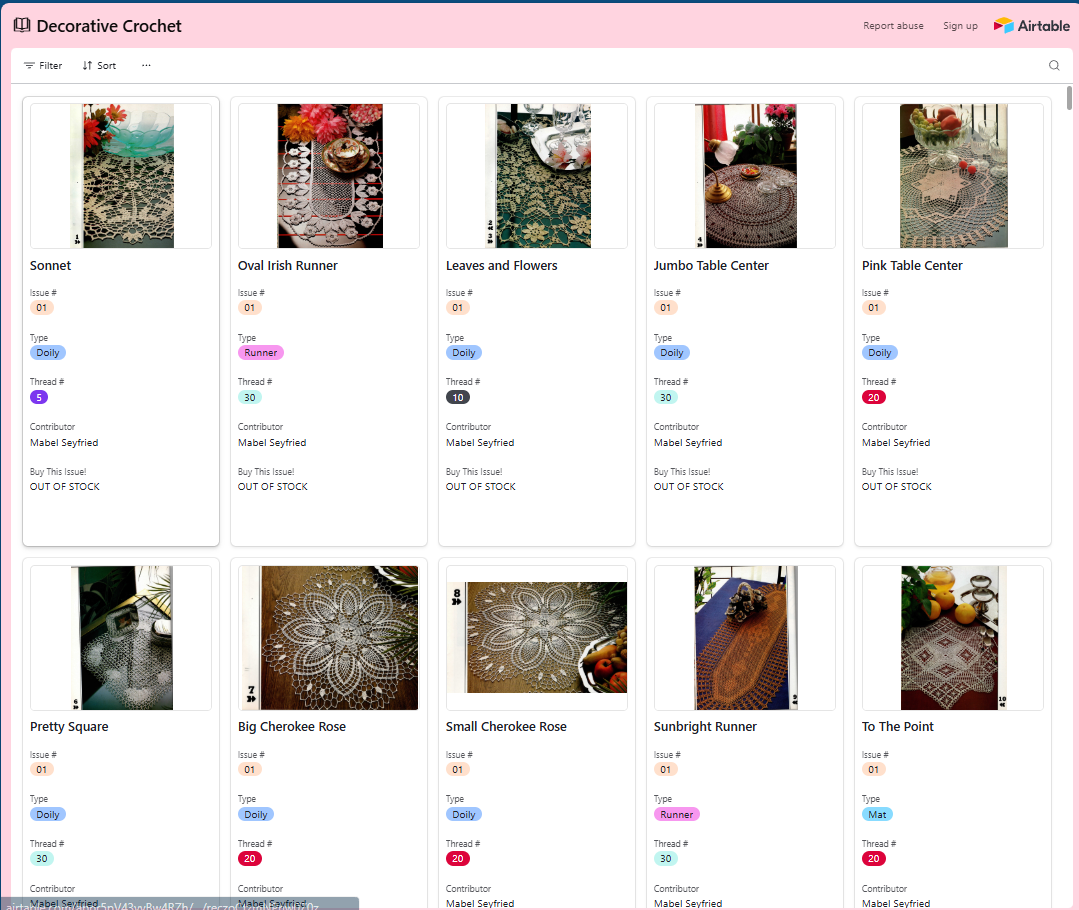Click OUT OF STOCK on Leaves and Flowers

click(480, 487)
